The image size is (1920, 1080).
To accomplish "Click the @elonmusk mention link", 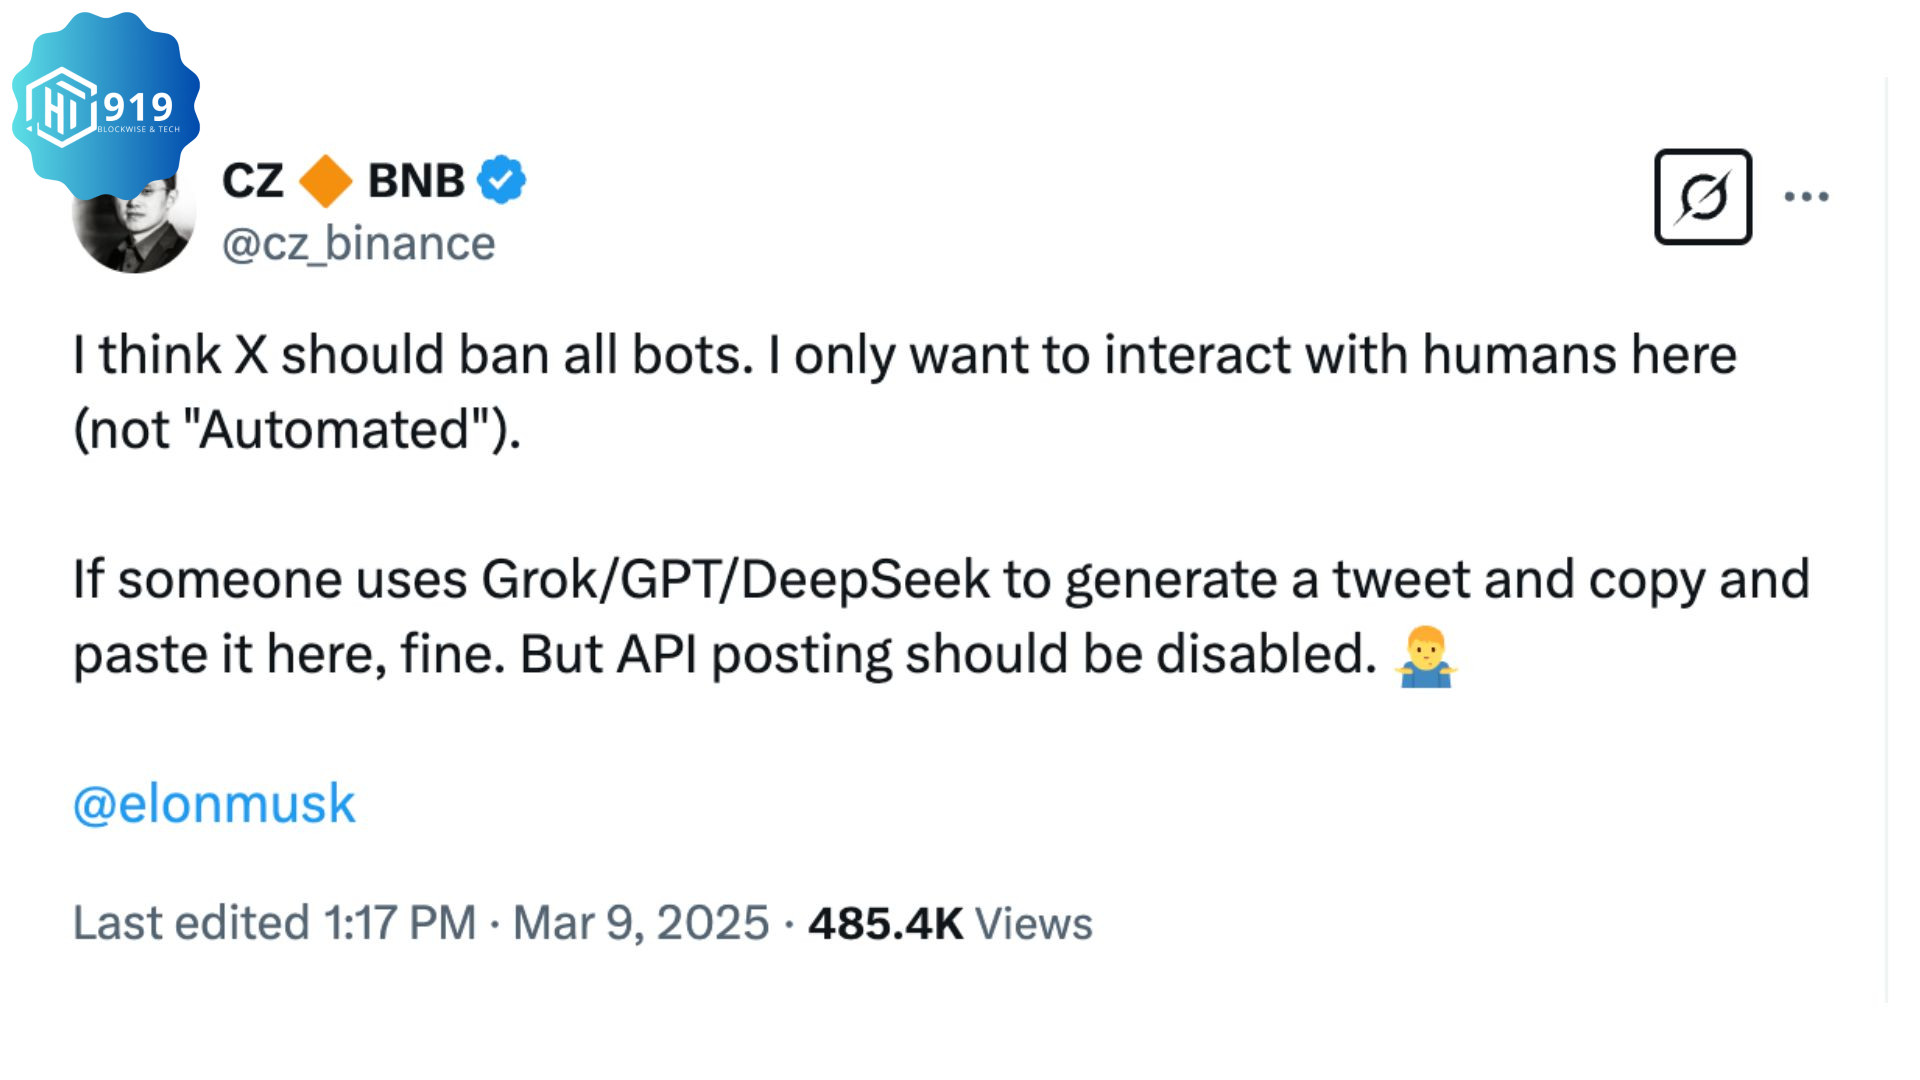I will (214, 804).
